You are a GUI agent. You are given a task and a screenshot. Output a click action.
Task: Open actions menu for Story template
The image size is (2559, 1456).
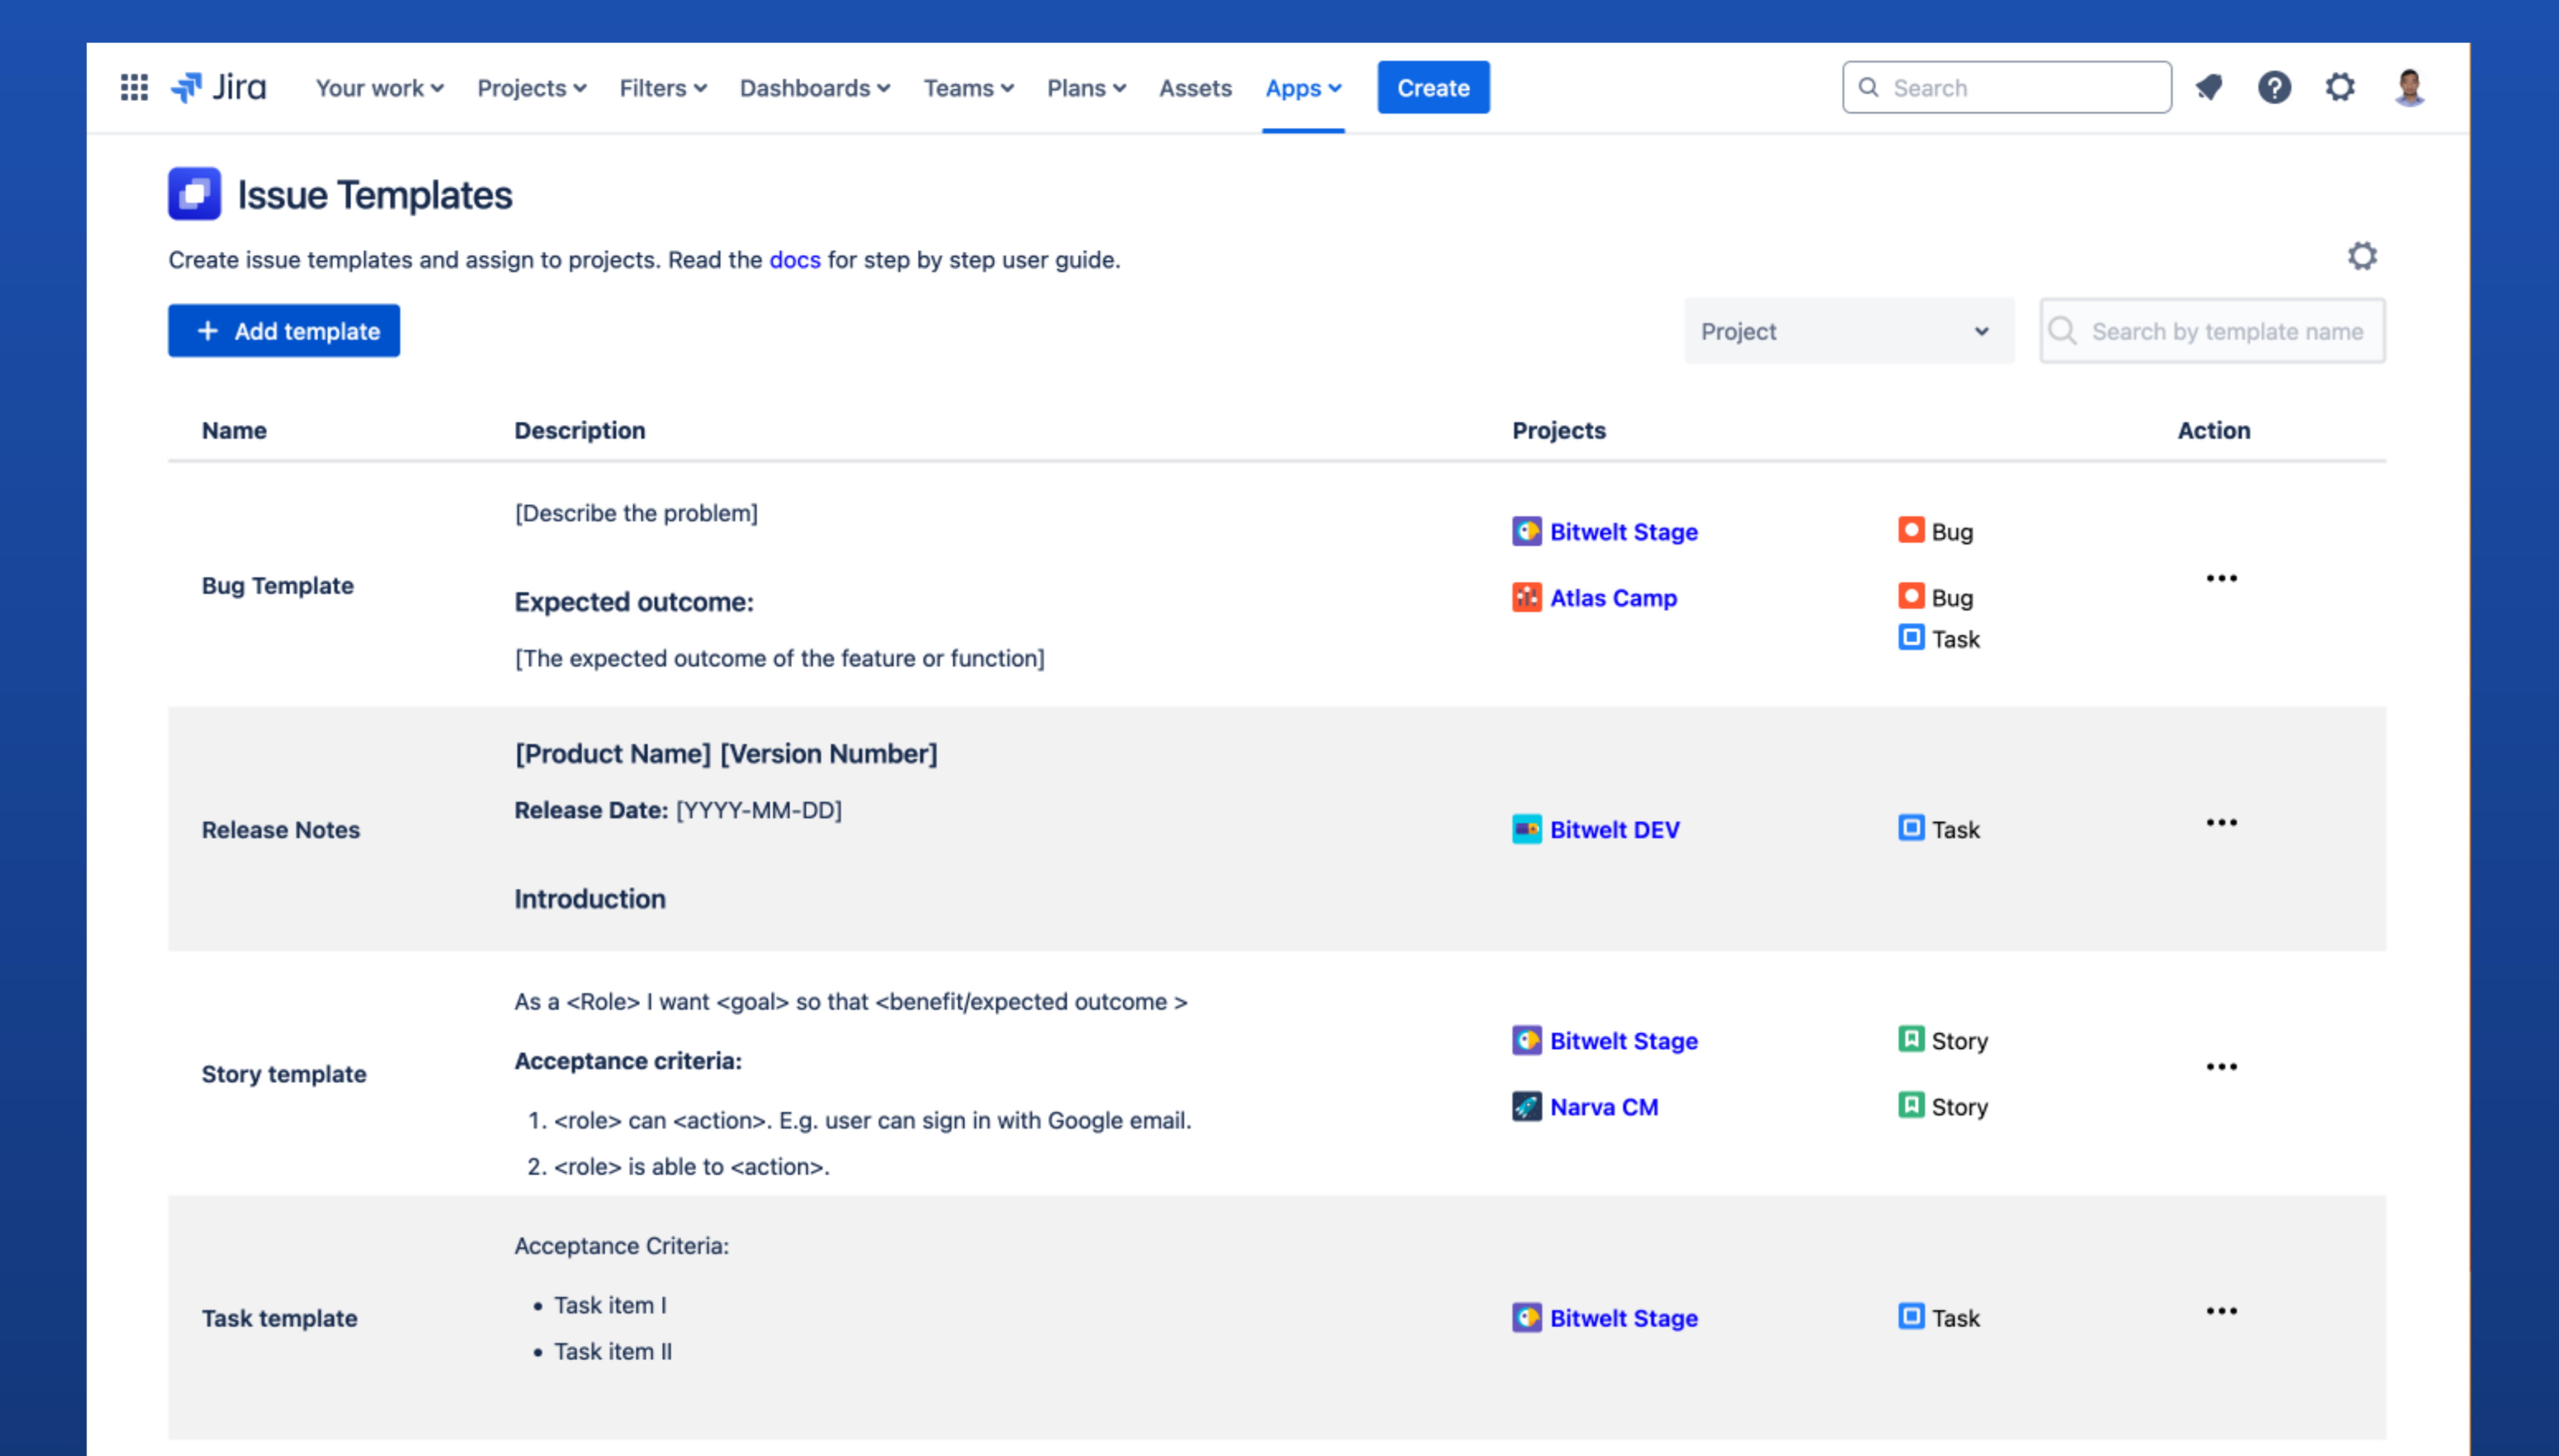pyautogui.click(x=2221, y=1067)
